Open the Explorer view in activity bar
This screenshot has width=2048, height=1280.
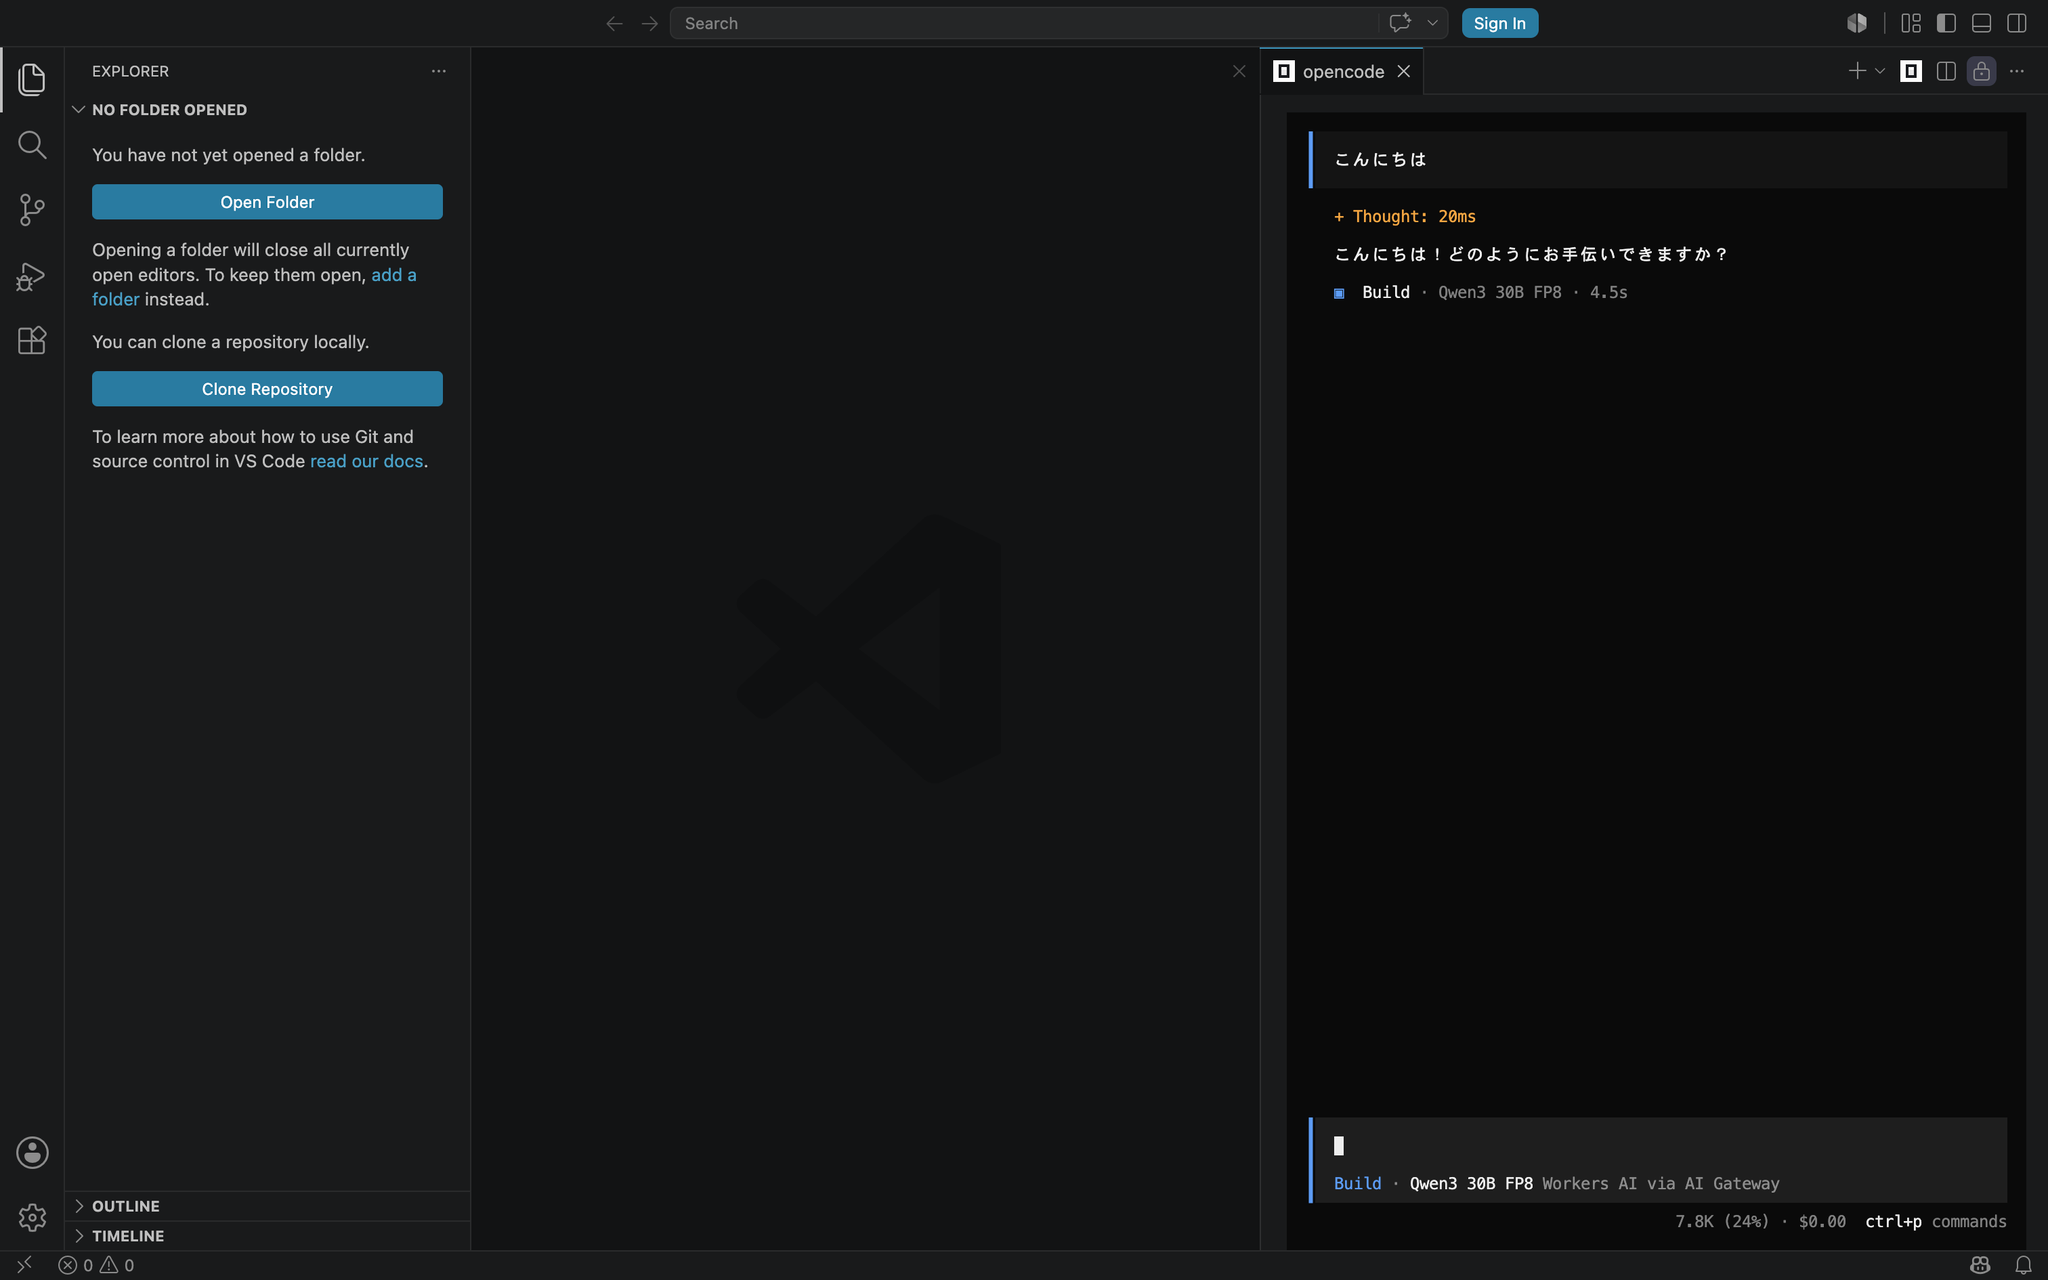coord(32,80)
